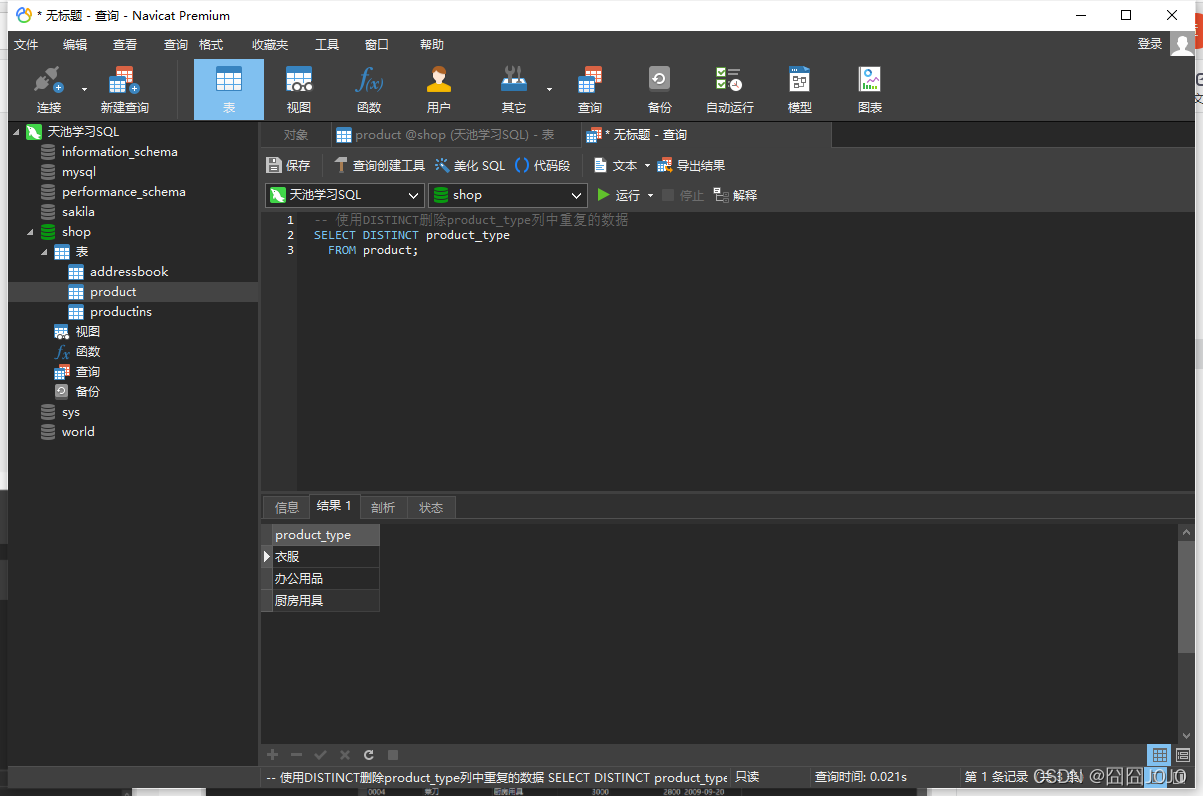Collapse the shop database node
This screenshot has height=796, width=1203.
click(30, 232)
